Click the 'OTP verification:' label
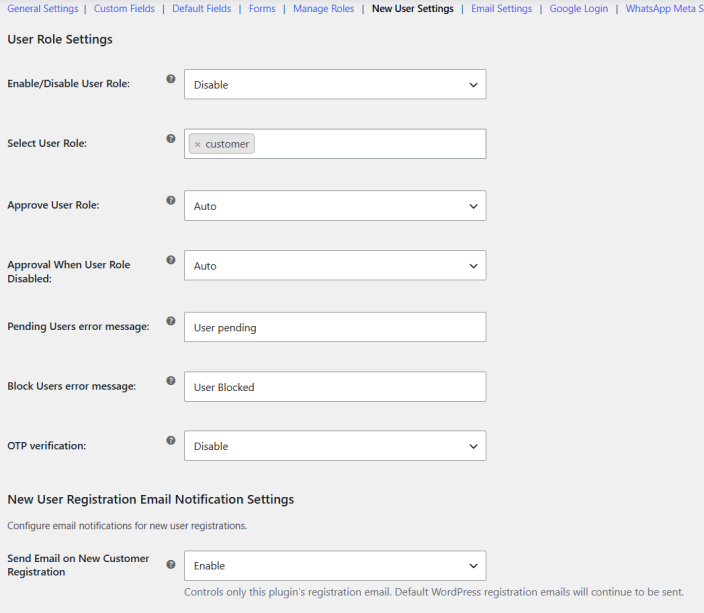Screen dimensions: 704x613 coord(47,446)
